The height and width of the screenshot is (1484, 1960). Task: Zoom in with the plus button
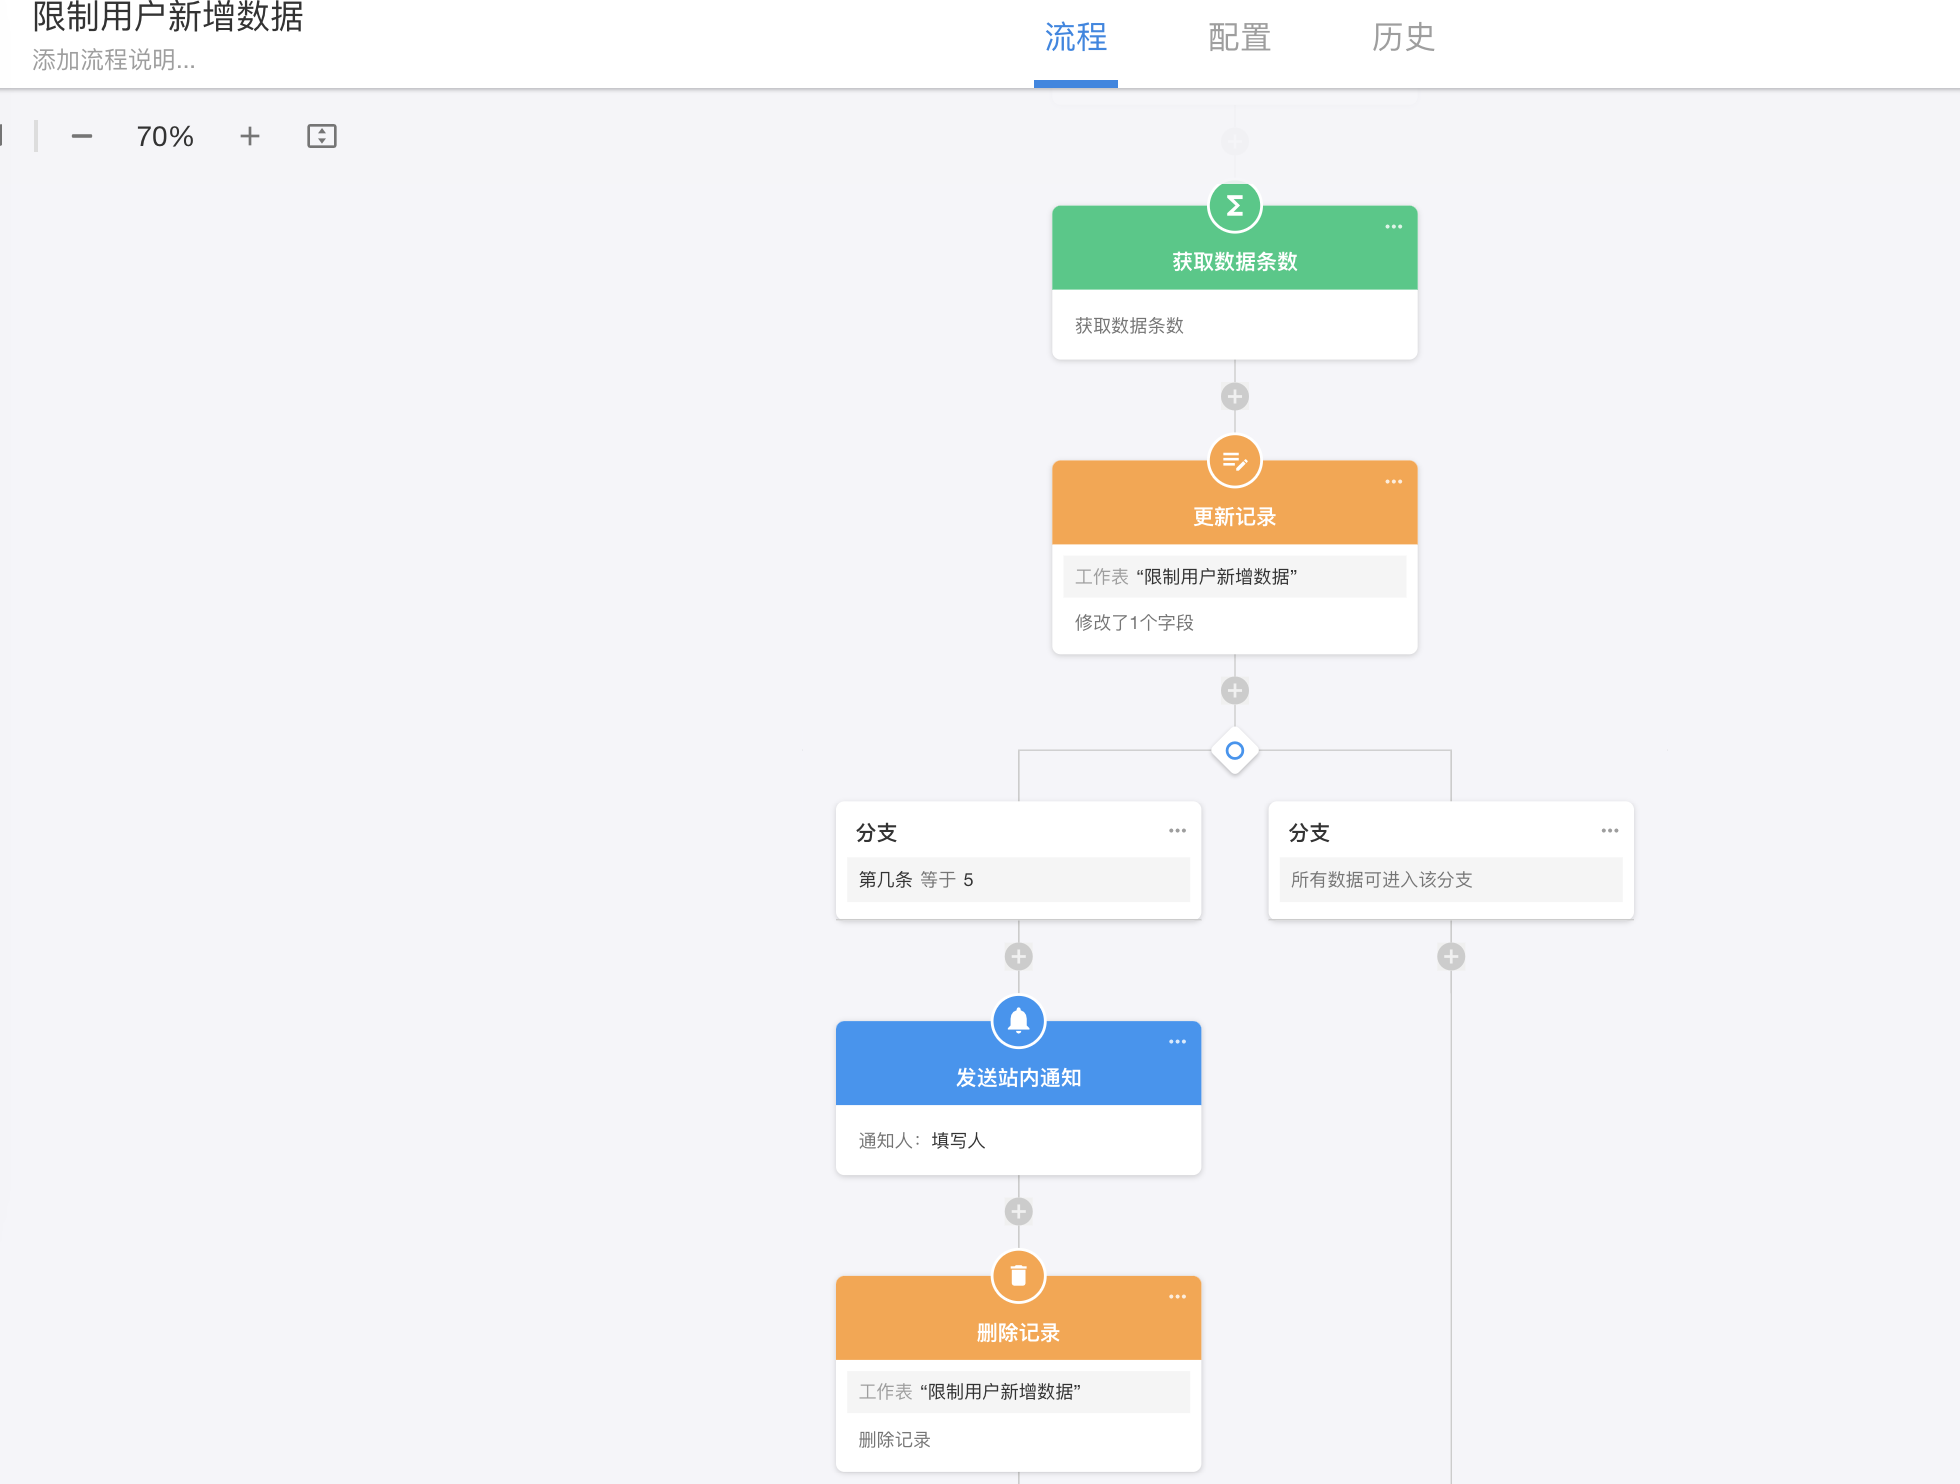250,136
